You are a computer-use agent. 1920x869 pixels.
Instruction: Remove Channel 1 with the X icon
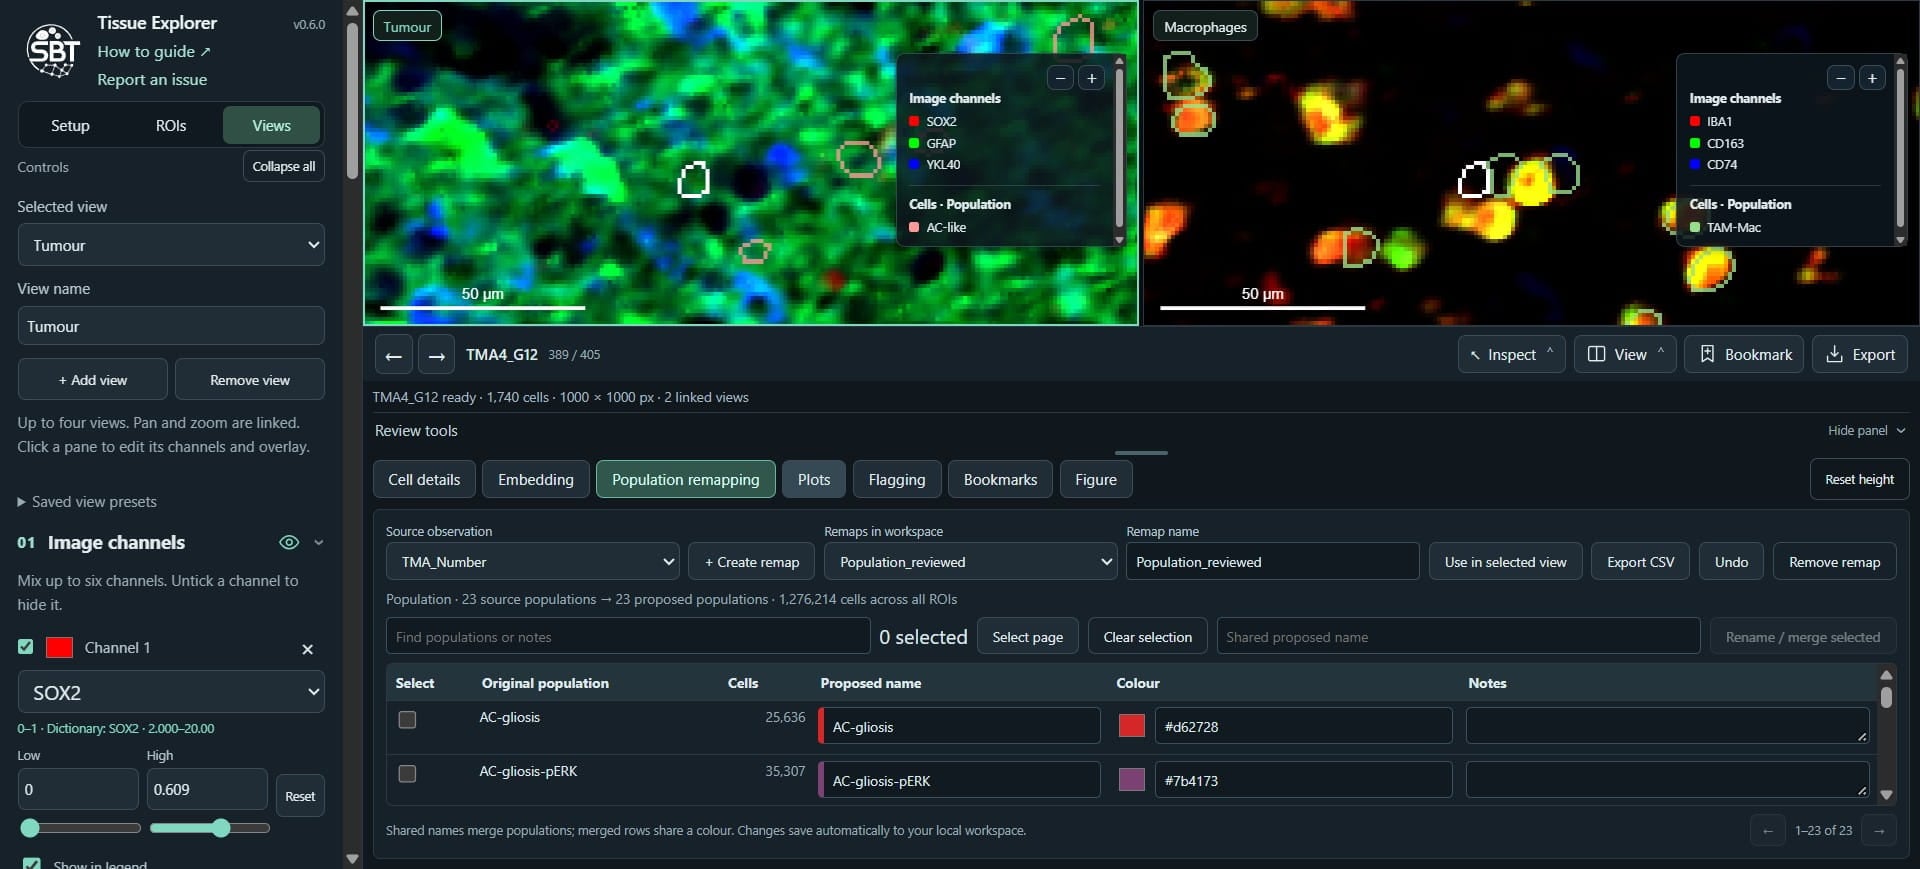tap(307, 649)
